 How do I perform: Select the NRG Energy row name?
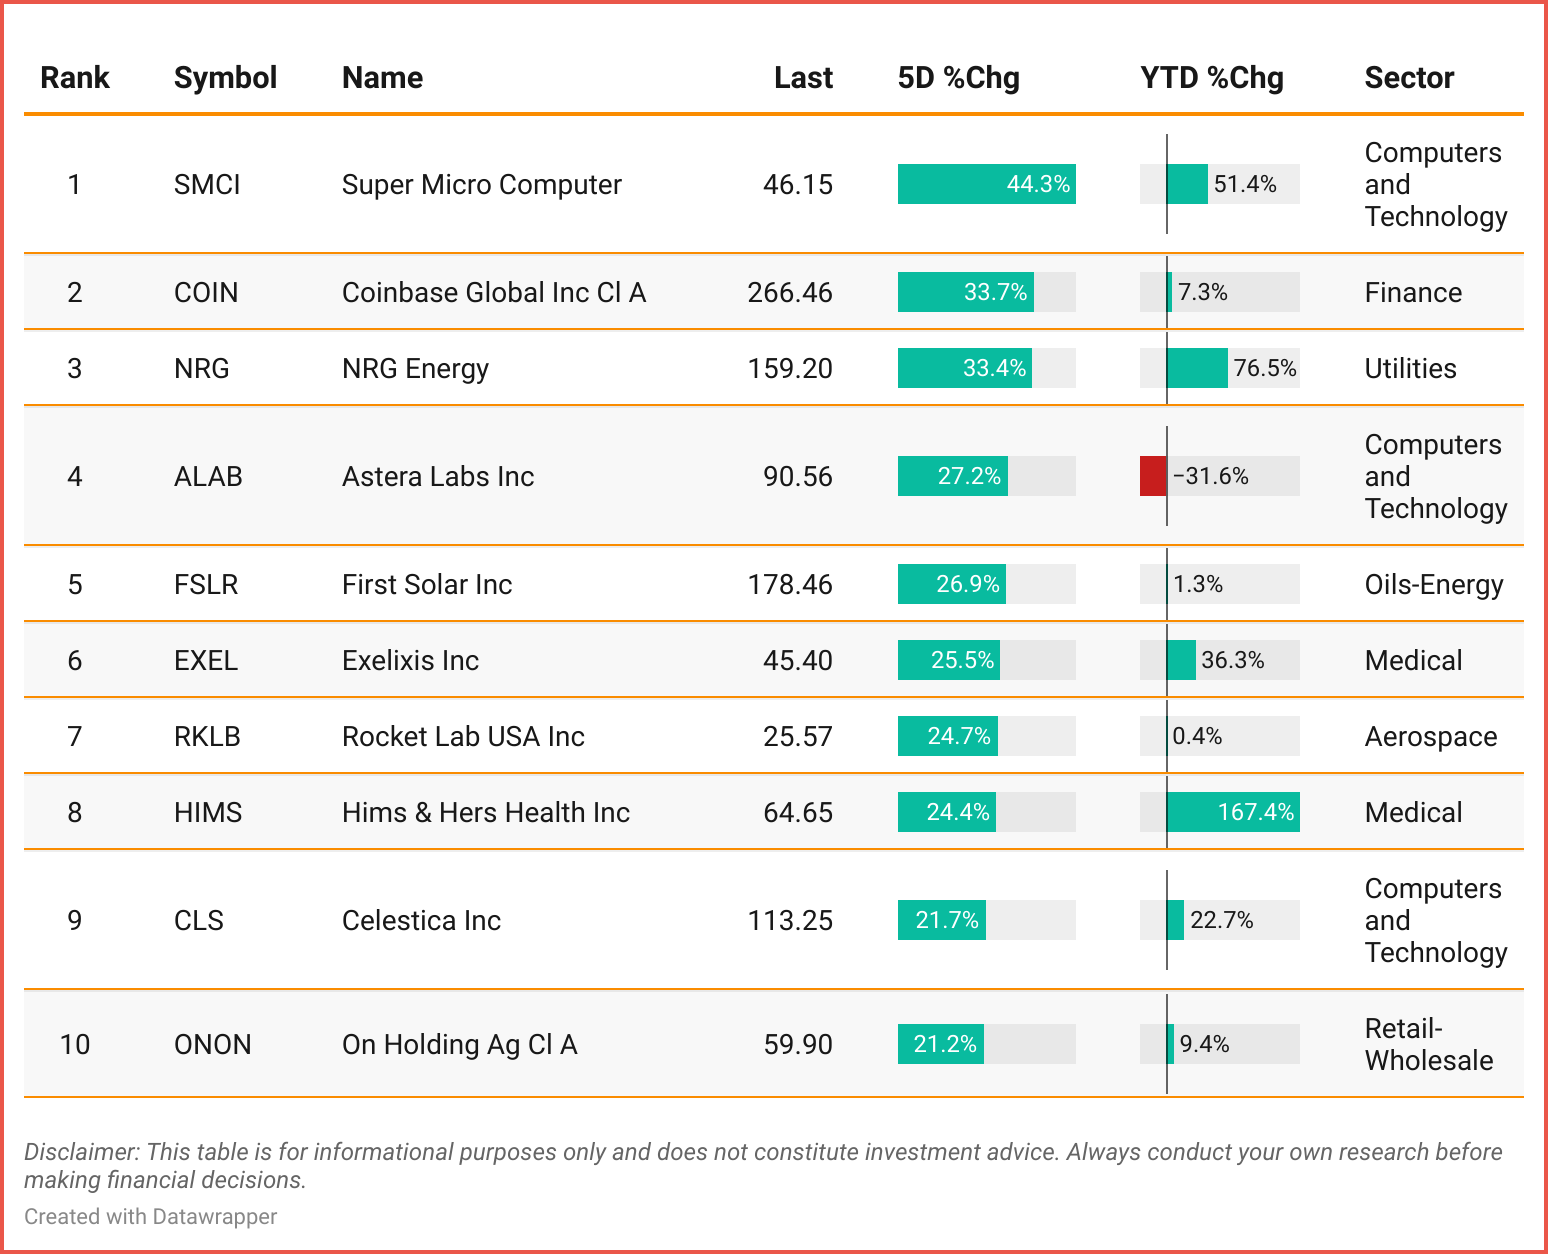point(415,369)
